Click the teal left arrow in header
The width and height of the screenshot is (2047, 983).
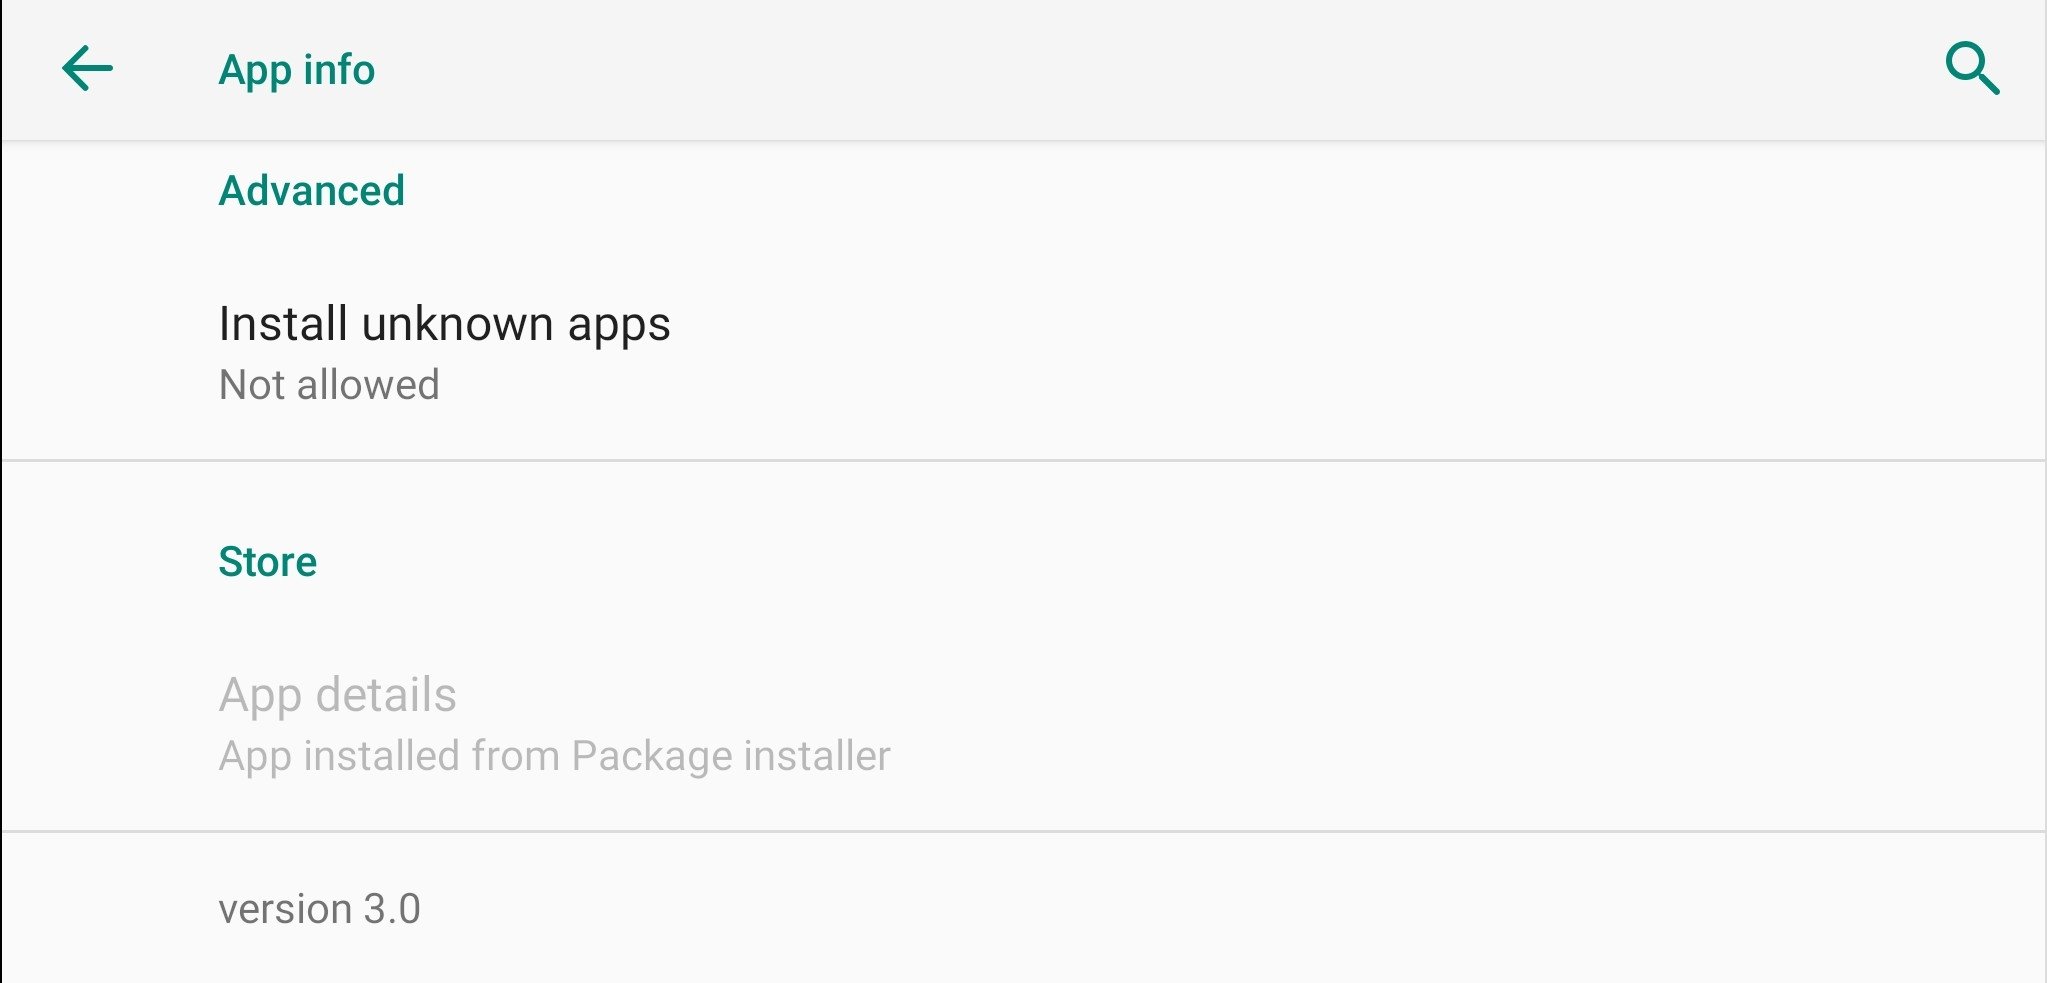(x=88, y=69)
